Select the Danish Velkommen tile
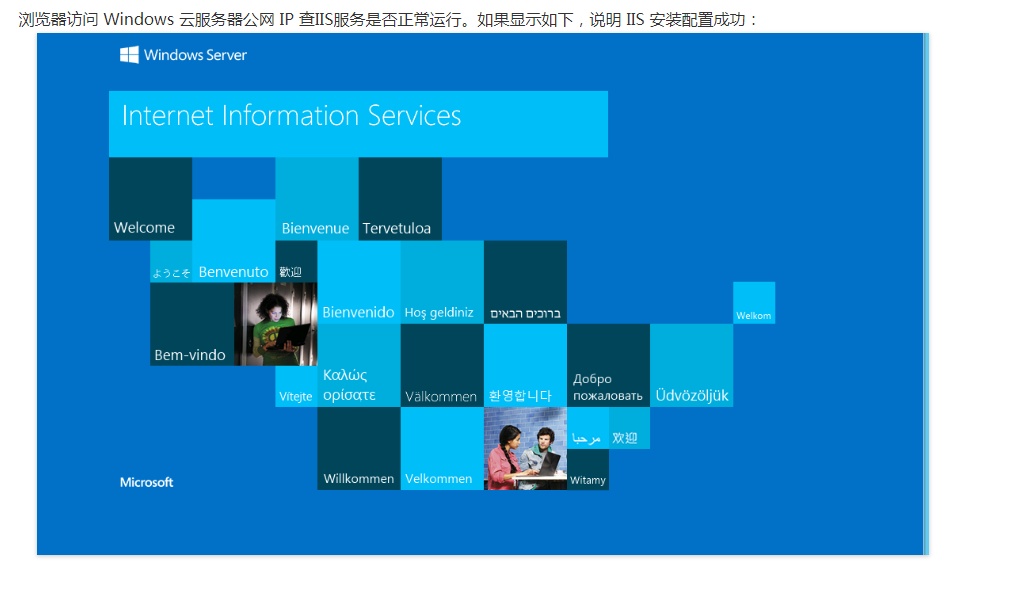Image resolution: width=1009 pixels, height=592 pixels. pyautogui.click(x=442, y=449)
